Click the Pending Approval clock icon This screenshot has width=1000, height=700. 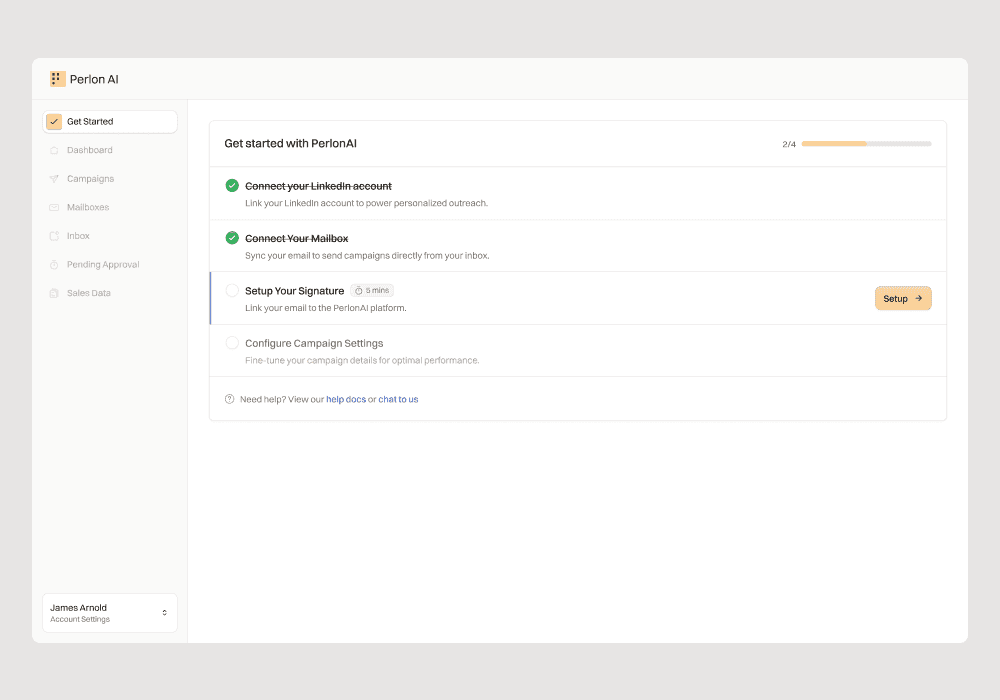[54, 264]
